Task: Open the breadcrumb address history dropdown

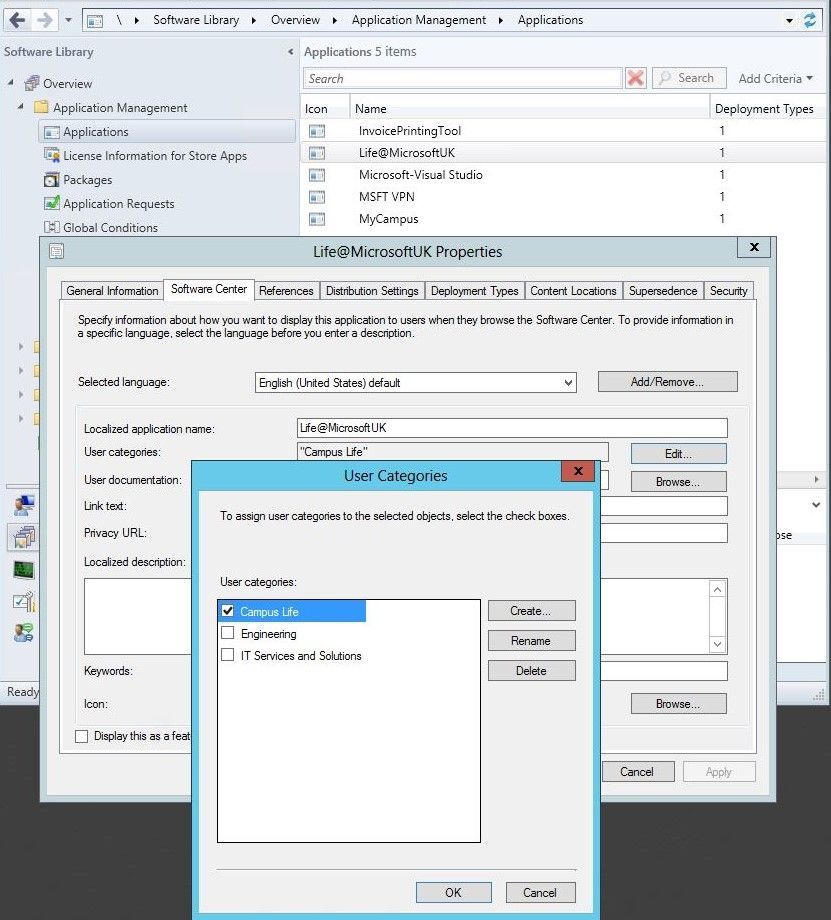Action: (789, 21)
